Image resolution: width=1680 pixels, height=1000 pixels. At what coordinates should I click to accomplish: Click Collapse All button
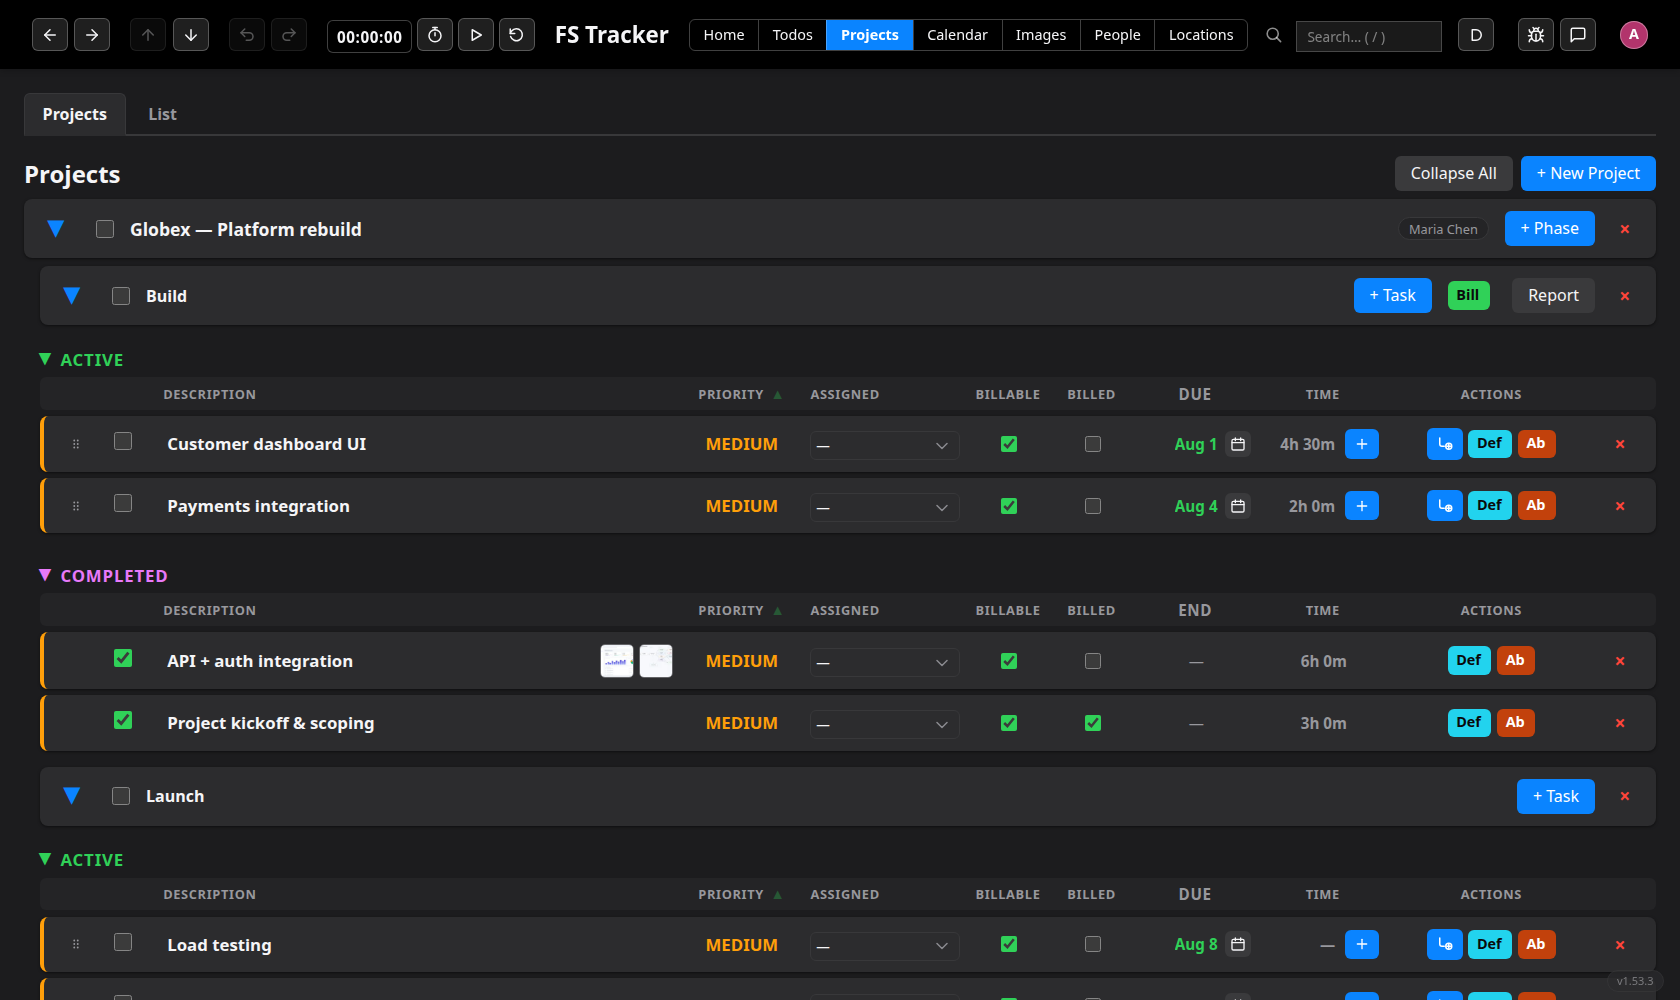[x=1453, y=173]
